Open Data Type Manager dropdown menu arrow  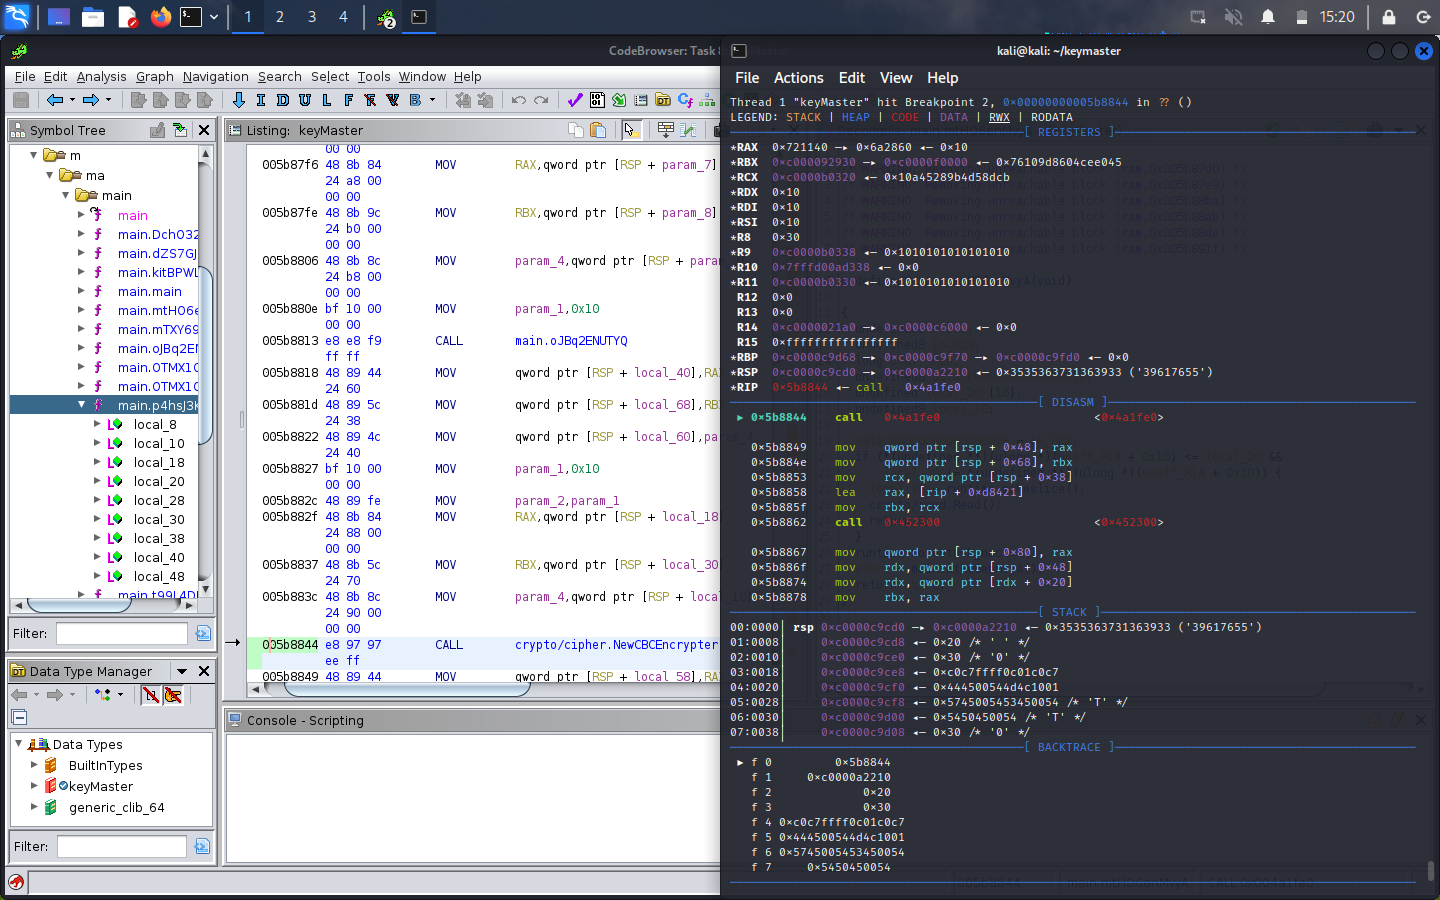coord(182,671)
